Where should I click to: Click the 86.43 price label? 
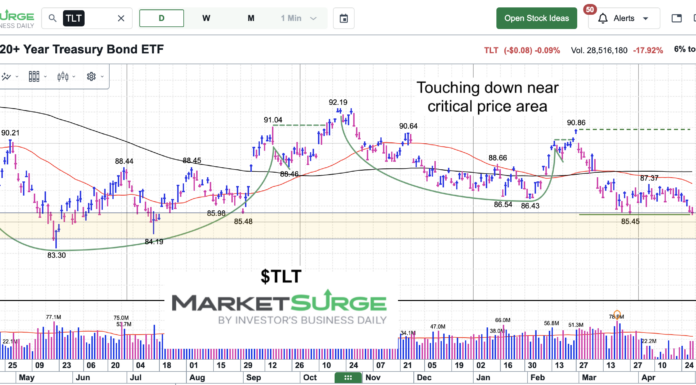pos(530,206)
